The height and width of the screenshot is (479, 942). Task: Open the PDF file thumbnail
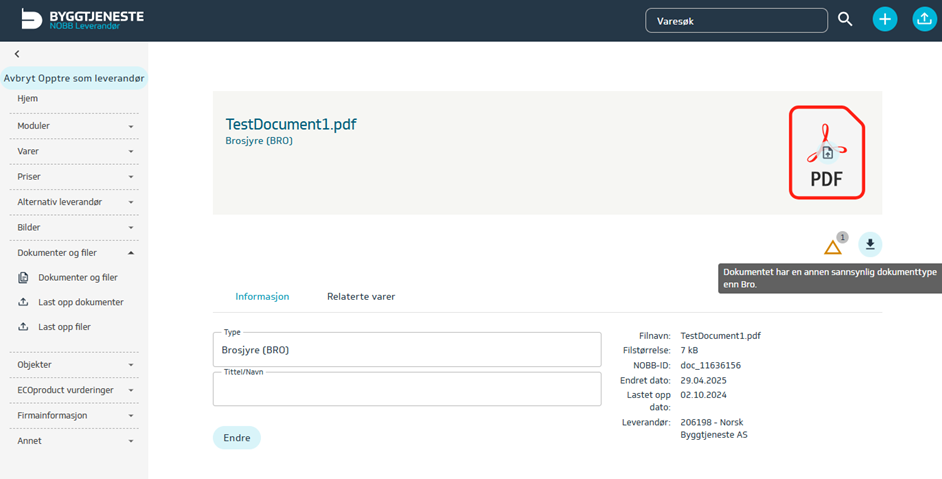[x=826, y=153]
